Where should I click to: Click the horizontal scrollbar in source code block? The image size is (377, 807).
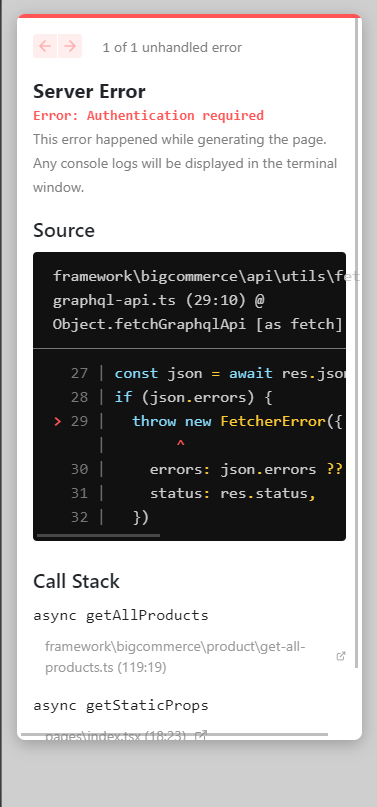pyautogui.click(x=98, y=535)
